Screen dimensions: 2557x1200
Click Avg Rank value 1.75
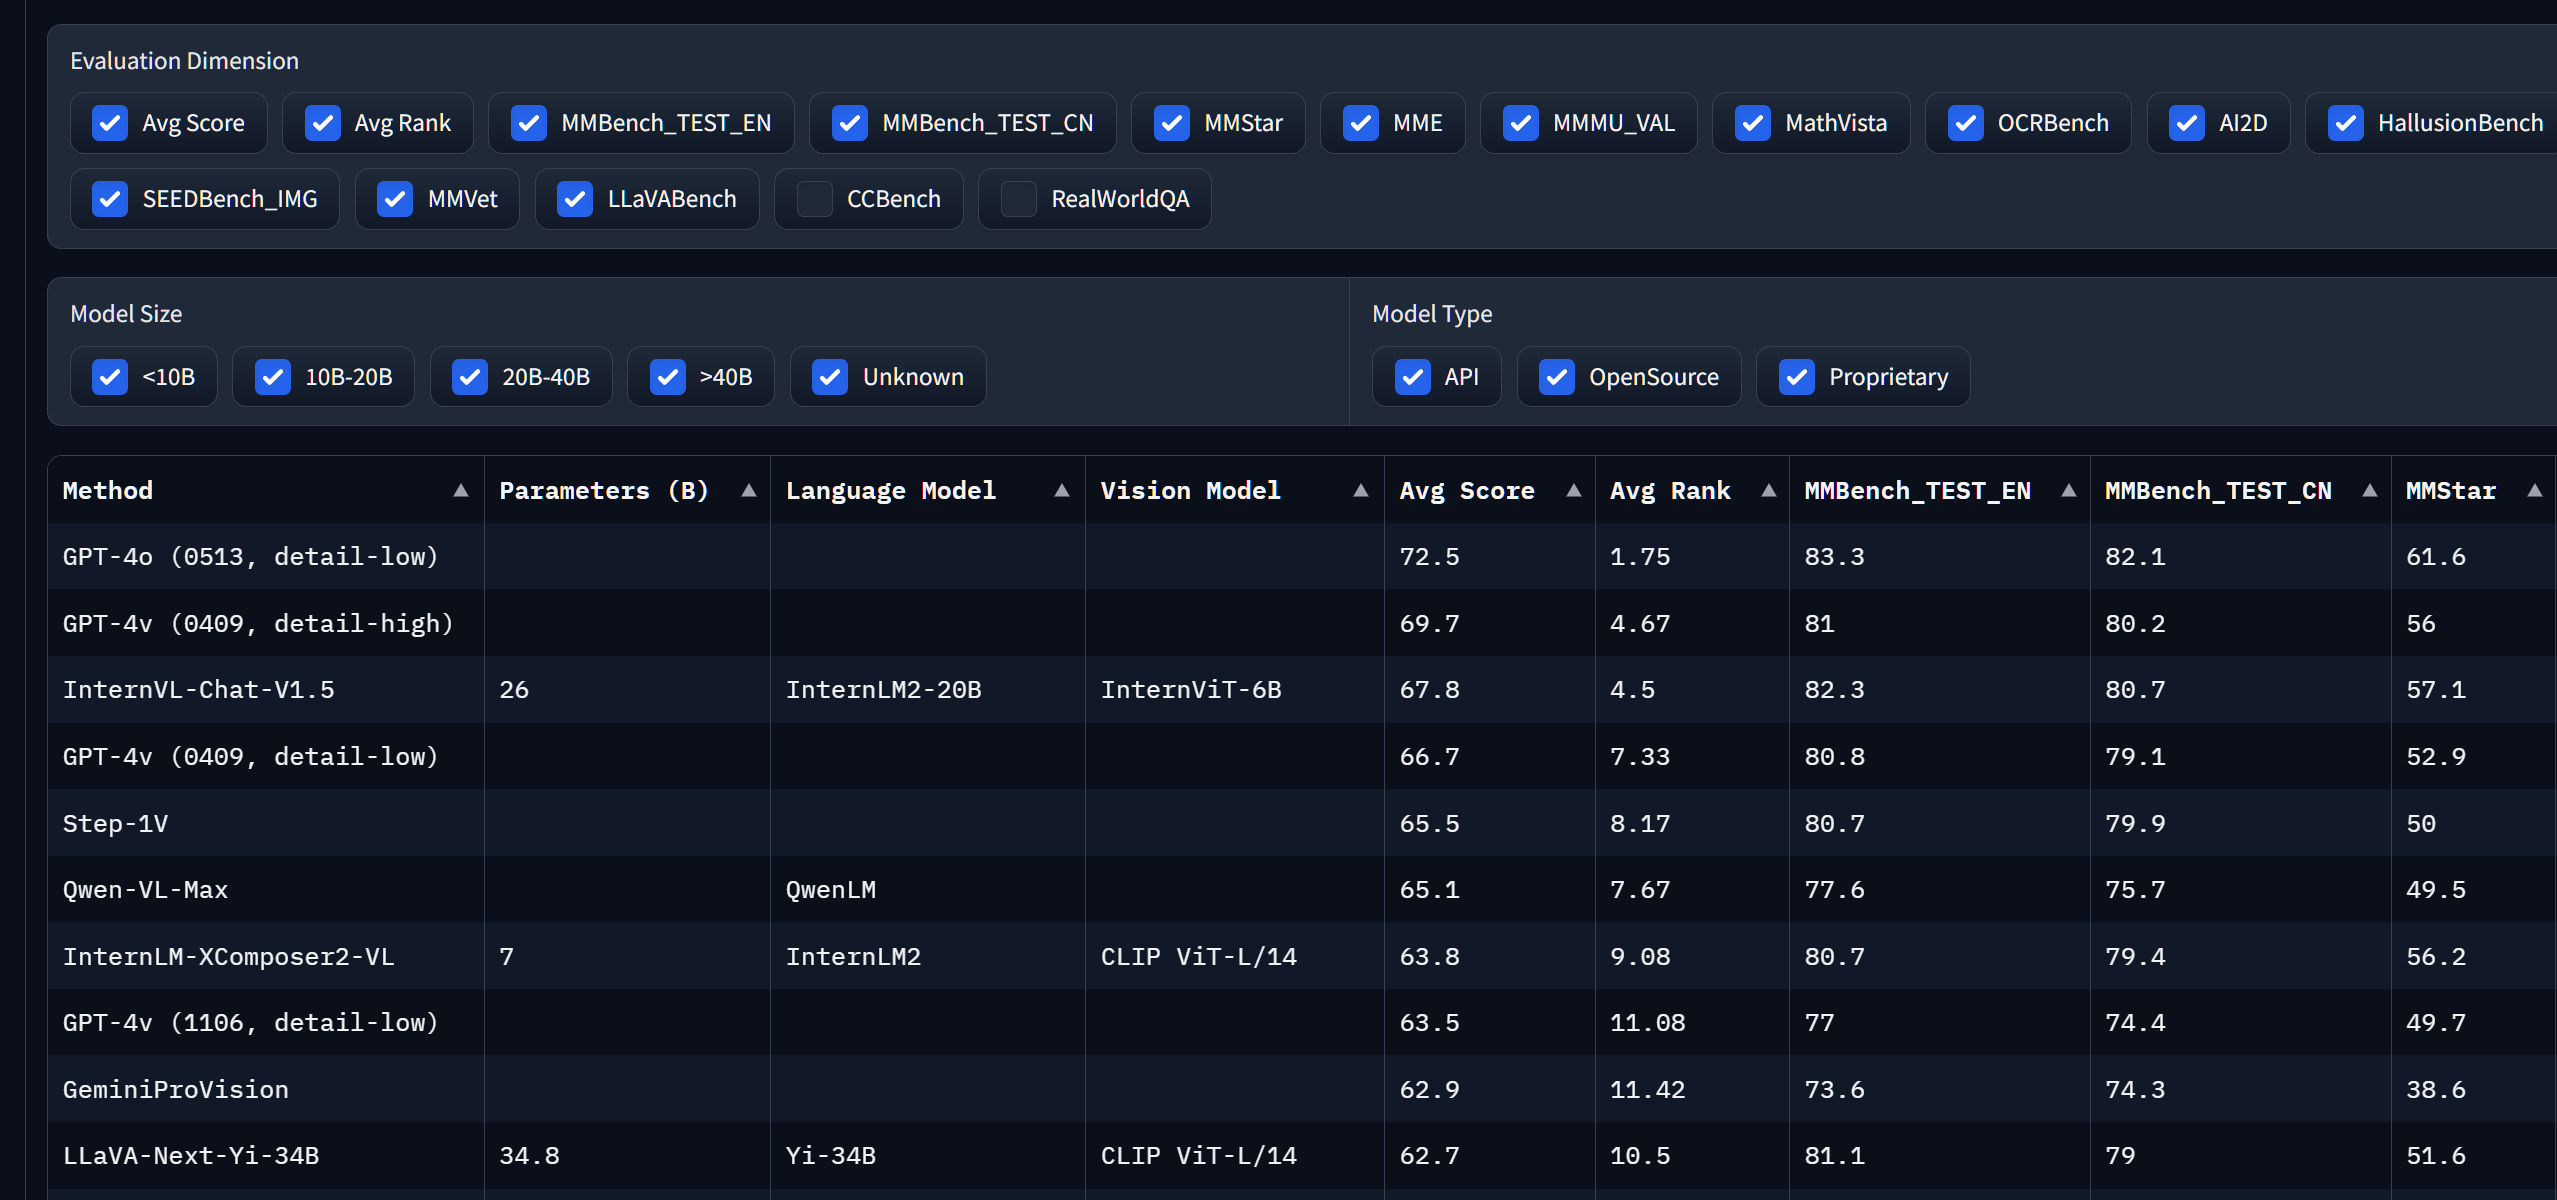click(x=1640, y=557)
